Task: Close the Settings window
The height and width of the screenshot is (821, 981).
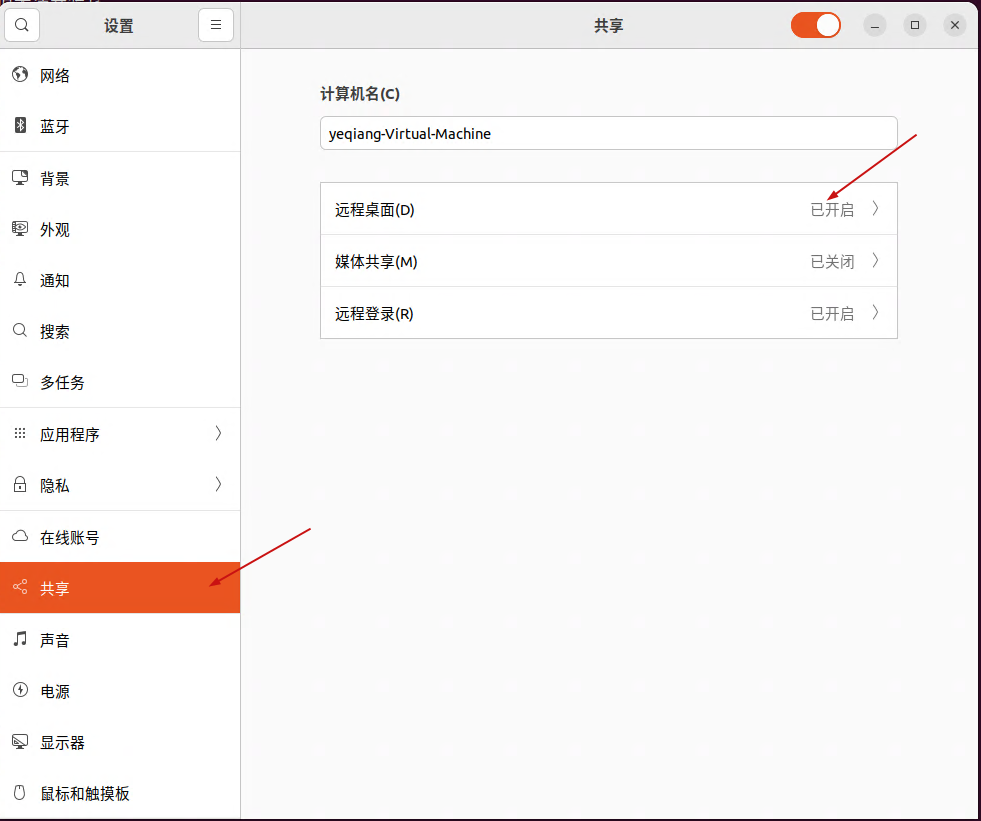Action: tap(955, 25)
